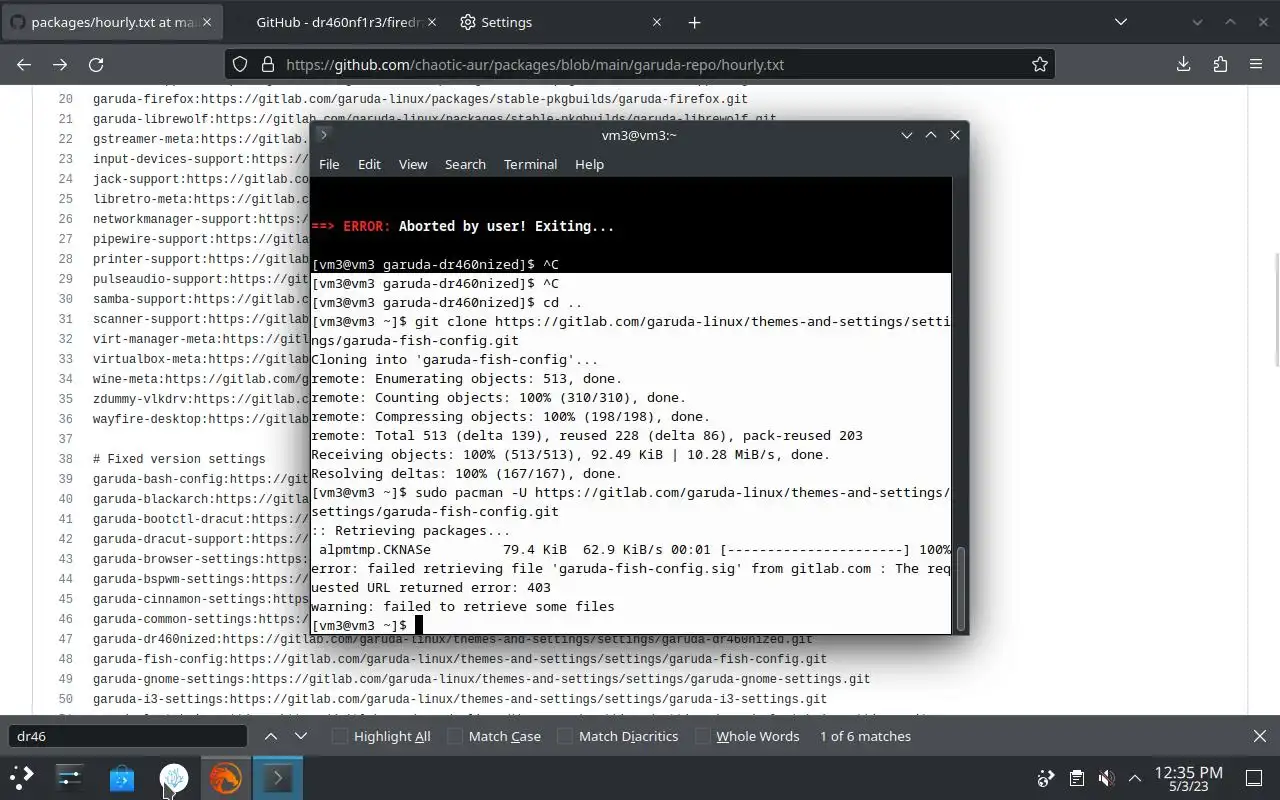Viewport: 1280px width, 800px height.
Task: Open the Terminal menu
Action: coord(530,164)
